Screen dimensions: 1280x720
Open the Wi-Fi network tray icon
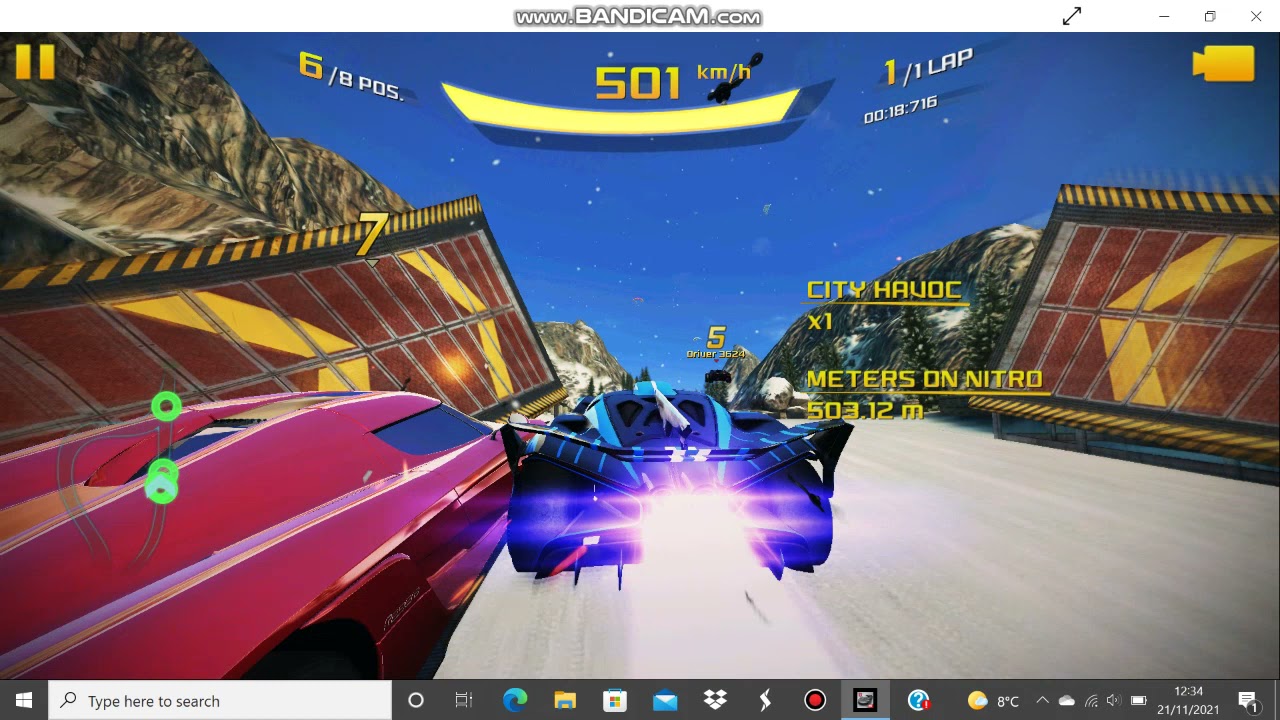1091,701
